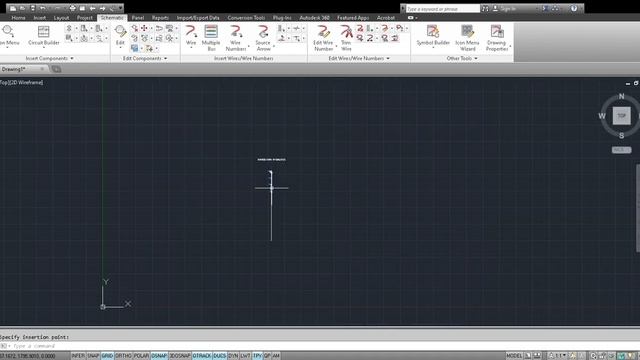Image resolution: width=640 pixels, height=360 pixels.
Task: Click the TOP face of the ViewCube
Action: click(622, 116)
